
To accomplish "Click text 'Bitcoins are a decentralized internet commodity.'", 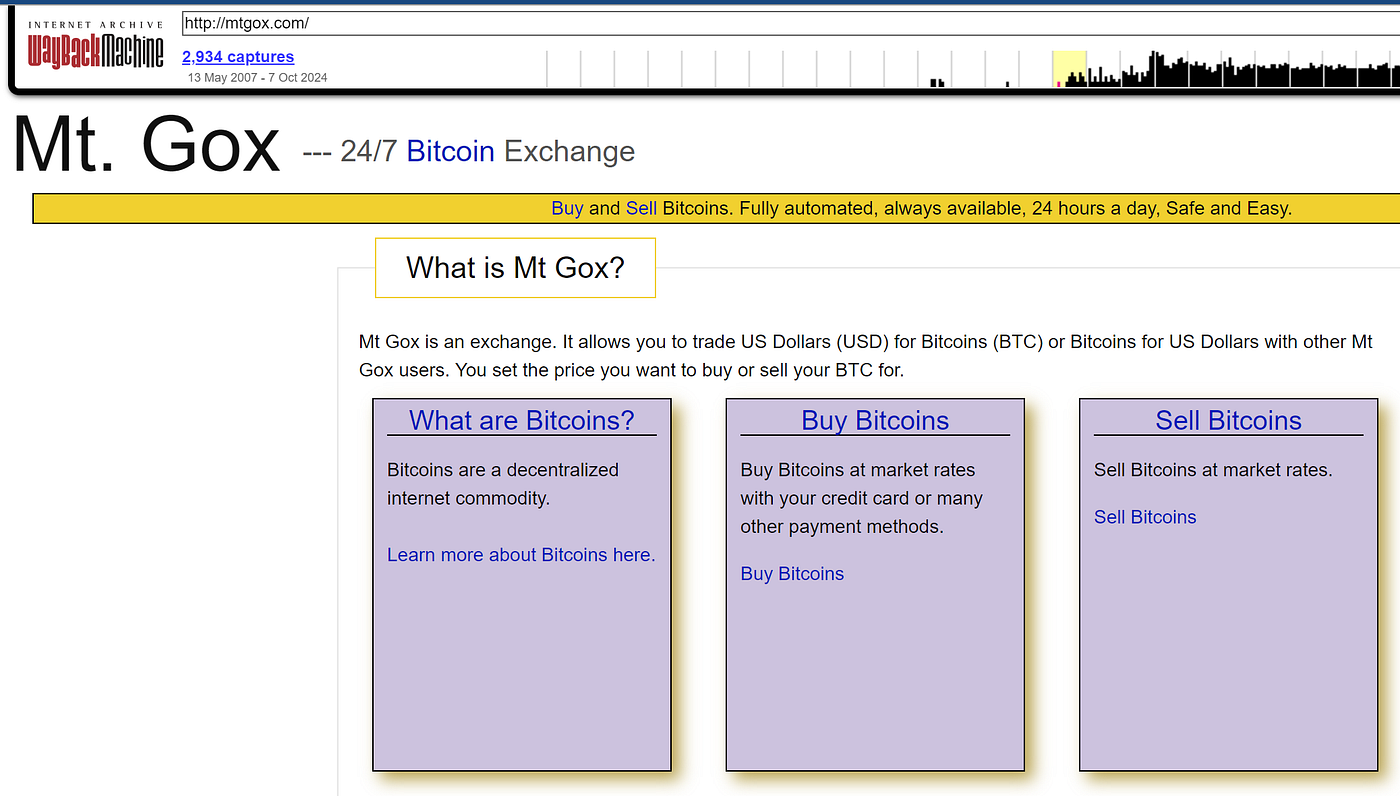I will [503, 484].
